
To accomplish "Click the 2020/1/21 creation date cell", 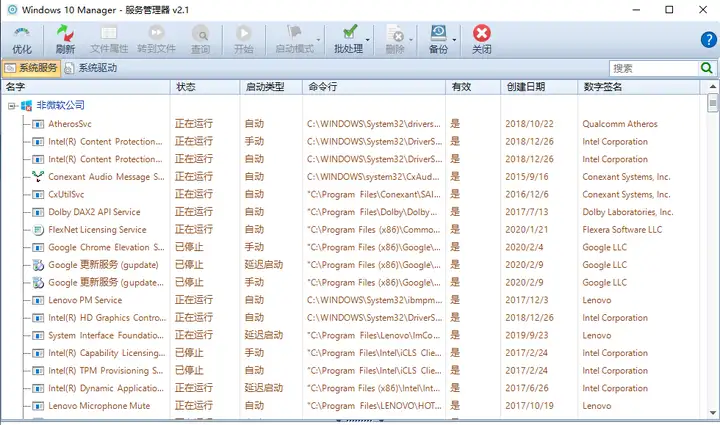I will (527, 229).
